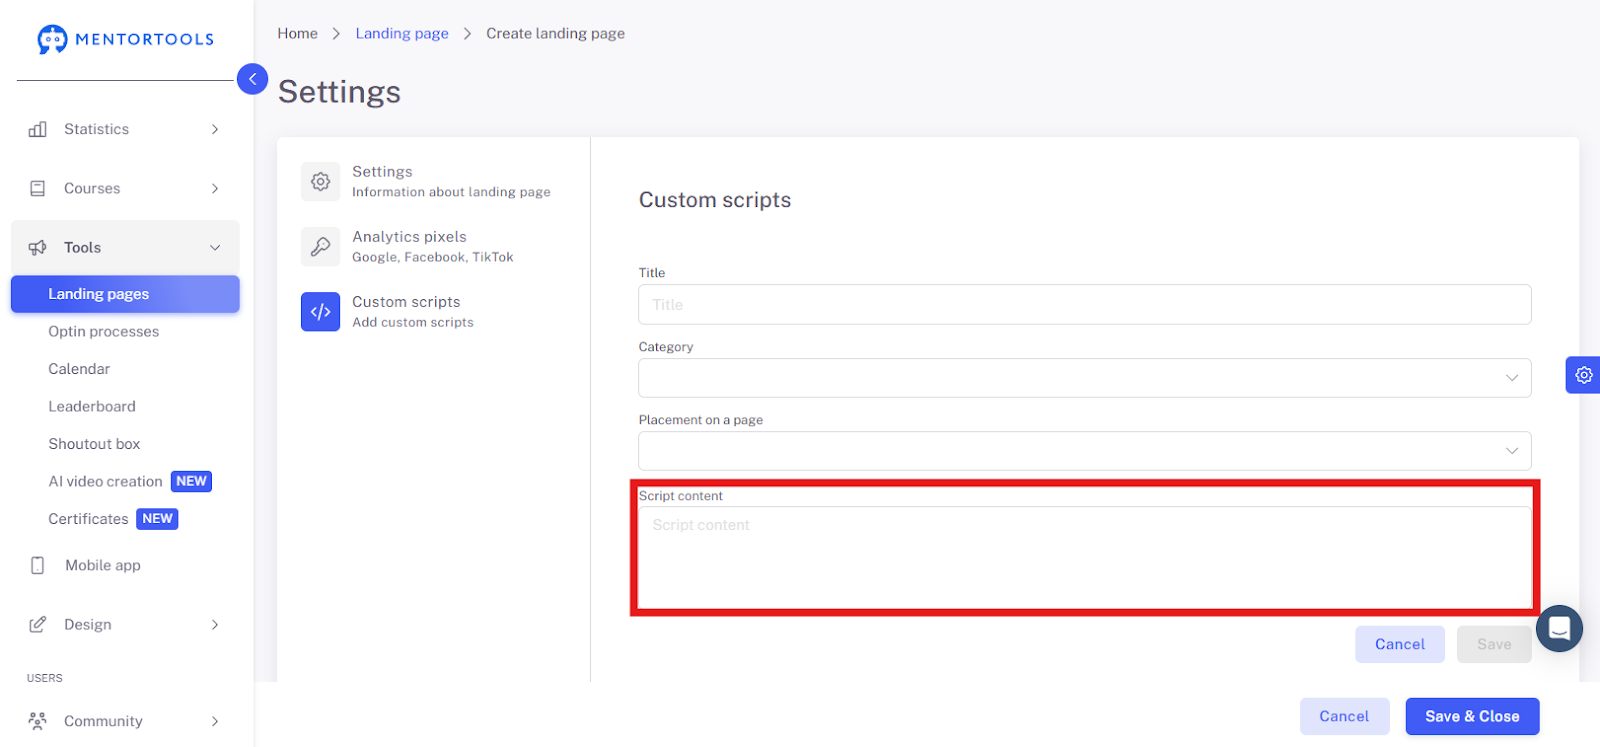Image resolution: width=1600 pixels, height=747 pixels.
Task: Focus the Title input field
Action: (1084, 304)
